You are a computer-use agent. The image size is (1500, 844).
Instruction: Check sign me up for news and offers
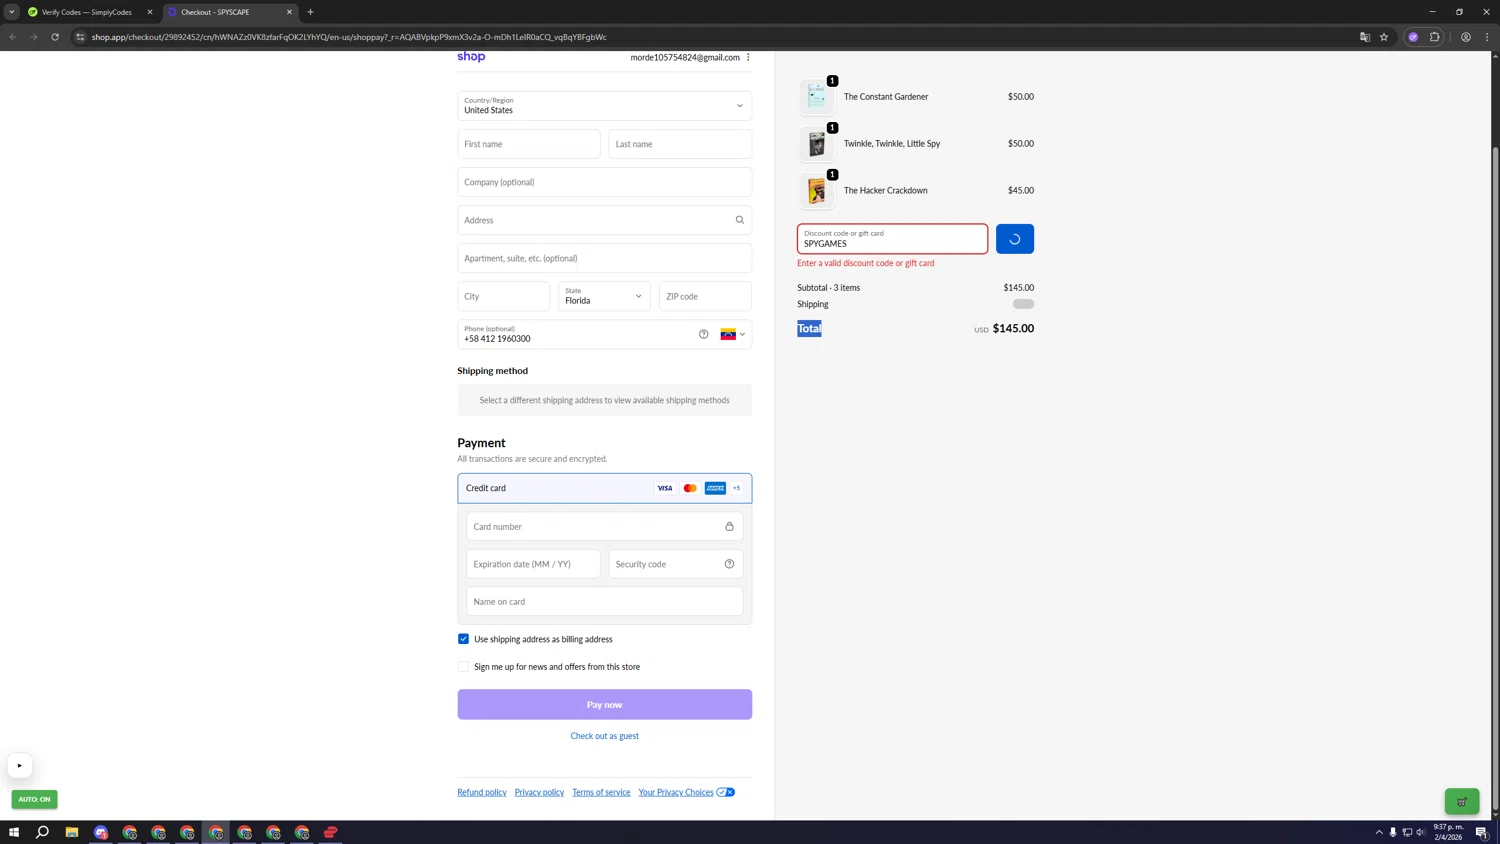tap(463, 667)
